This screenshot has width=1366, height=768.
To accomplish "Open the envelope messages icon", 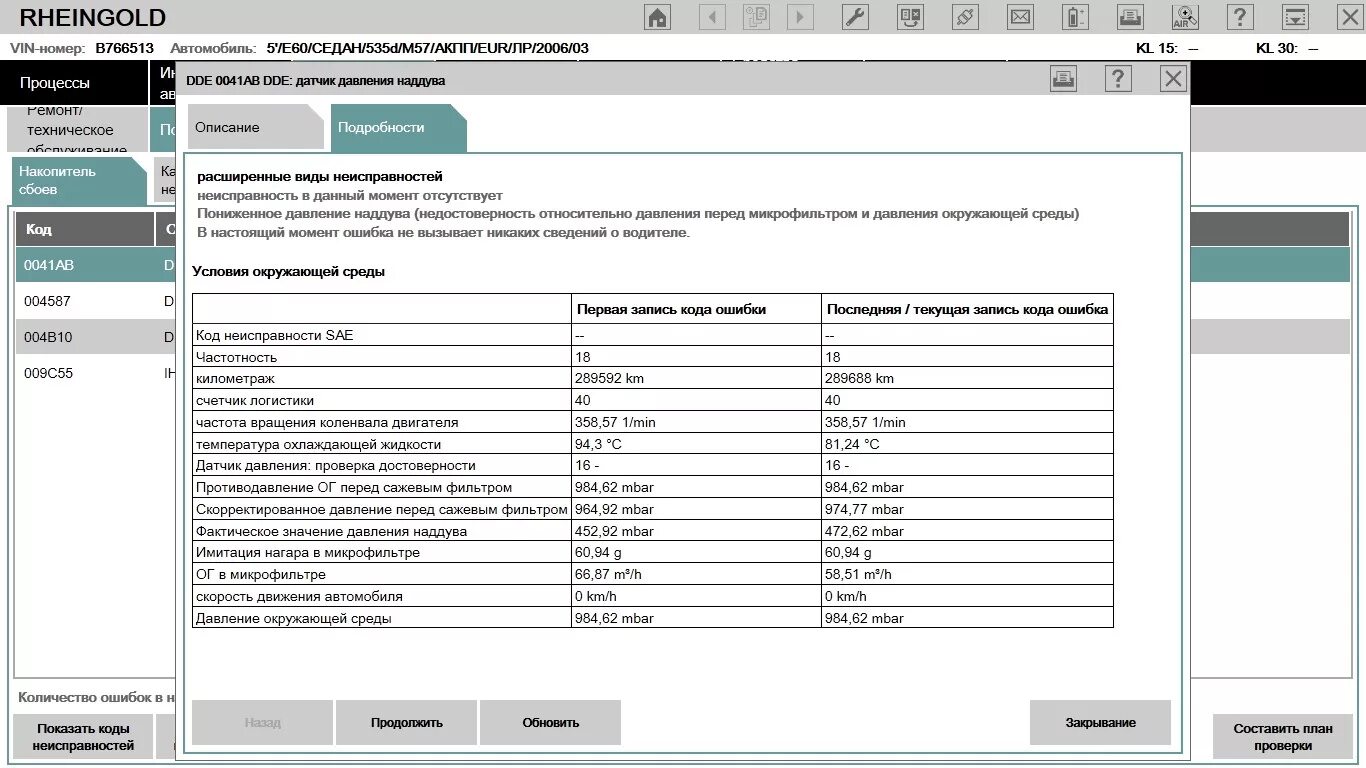I will tap(1020, 17).
